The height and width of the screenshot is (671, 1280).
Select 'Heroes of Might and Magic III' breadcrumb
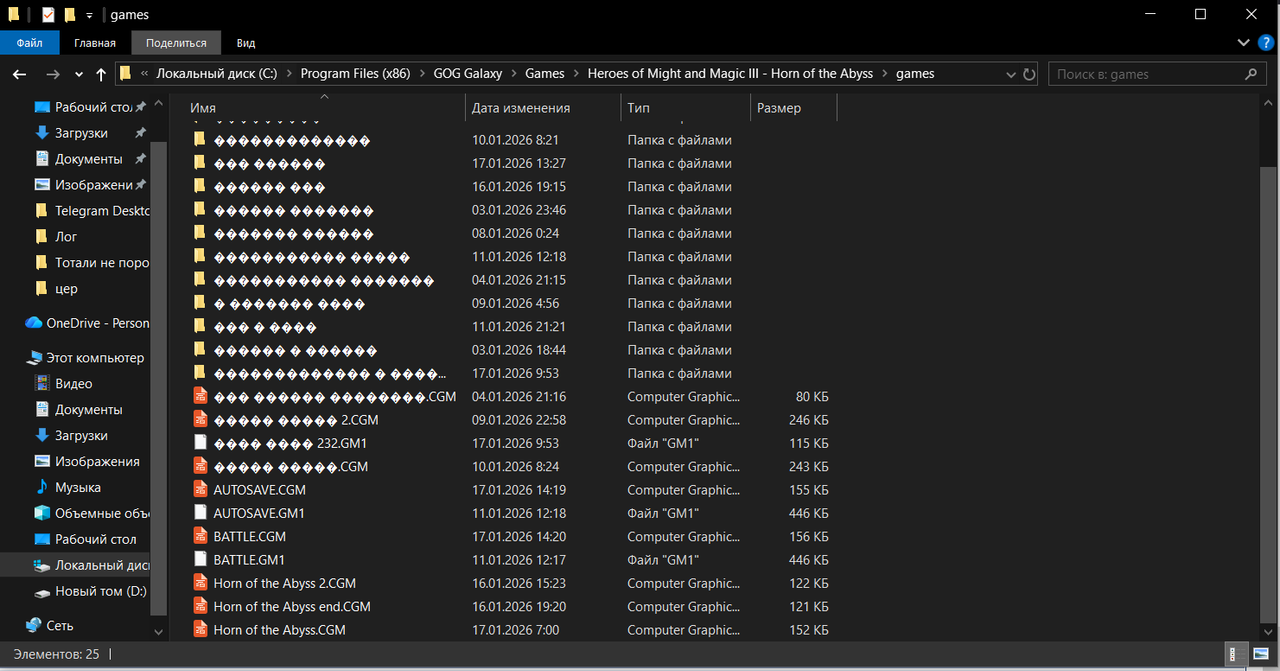coord(730,73)
